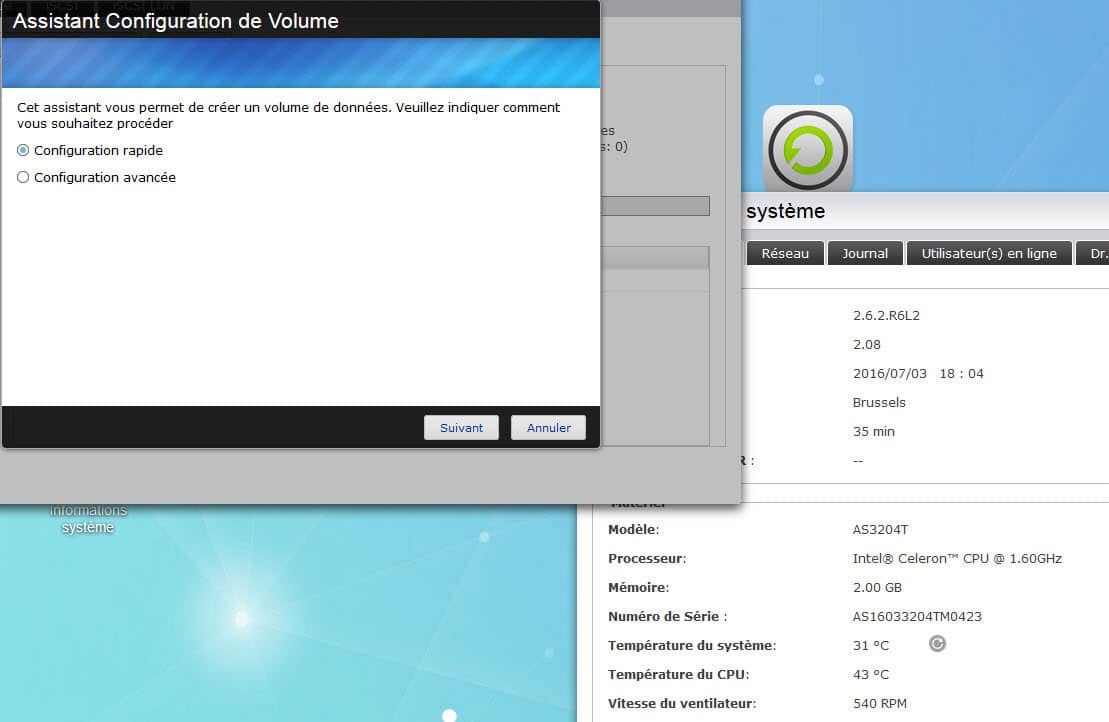Viewport: 1109px width, 722px height.
Task: Open the Réseau tab
Action: [x=785, y=253]
